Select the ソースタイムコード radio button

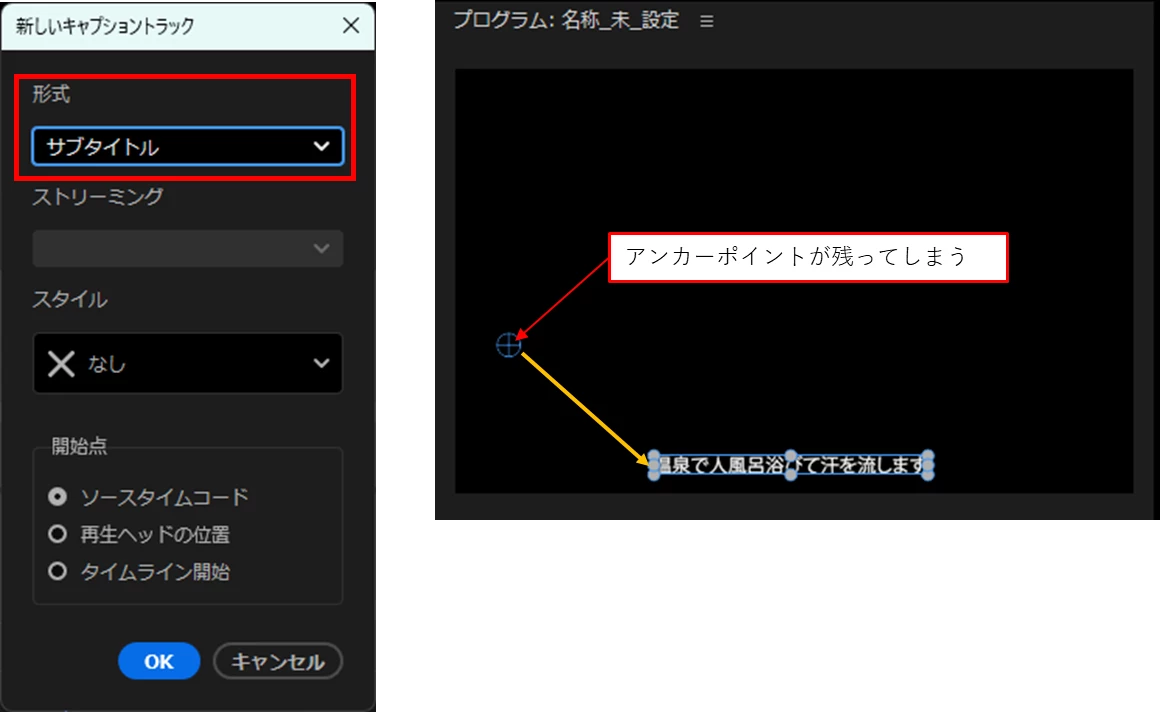tap(58, 497)
